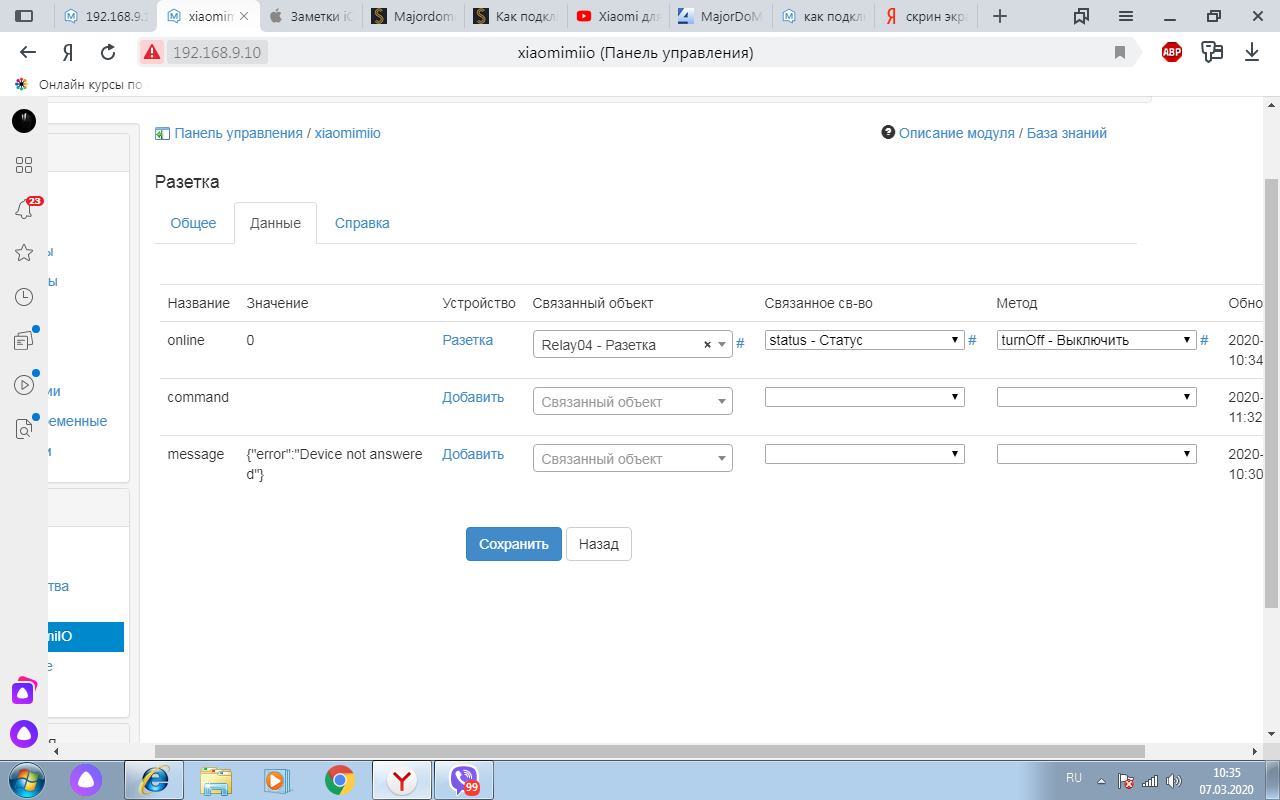
Task: Click the Сохранить button
Action: (513, 544)
